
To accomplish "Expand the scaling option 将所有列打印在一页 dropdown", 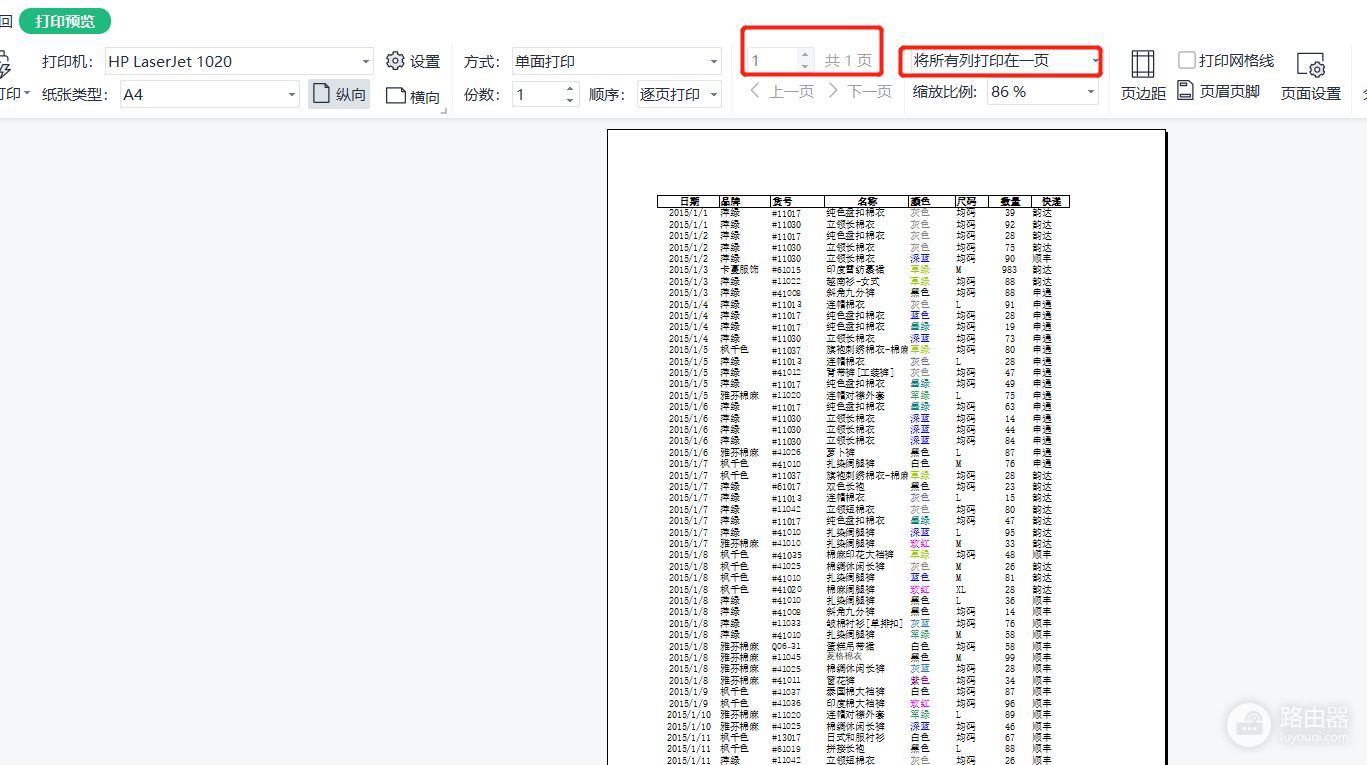I will pos(1001,62).
